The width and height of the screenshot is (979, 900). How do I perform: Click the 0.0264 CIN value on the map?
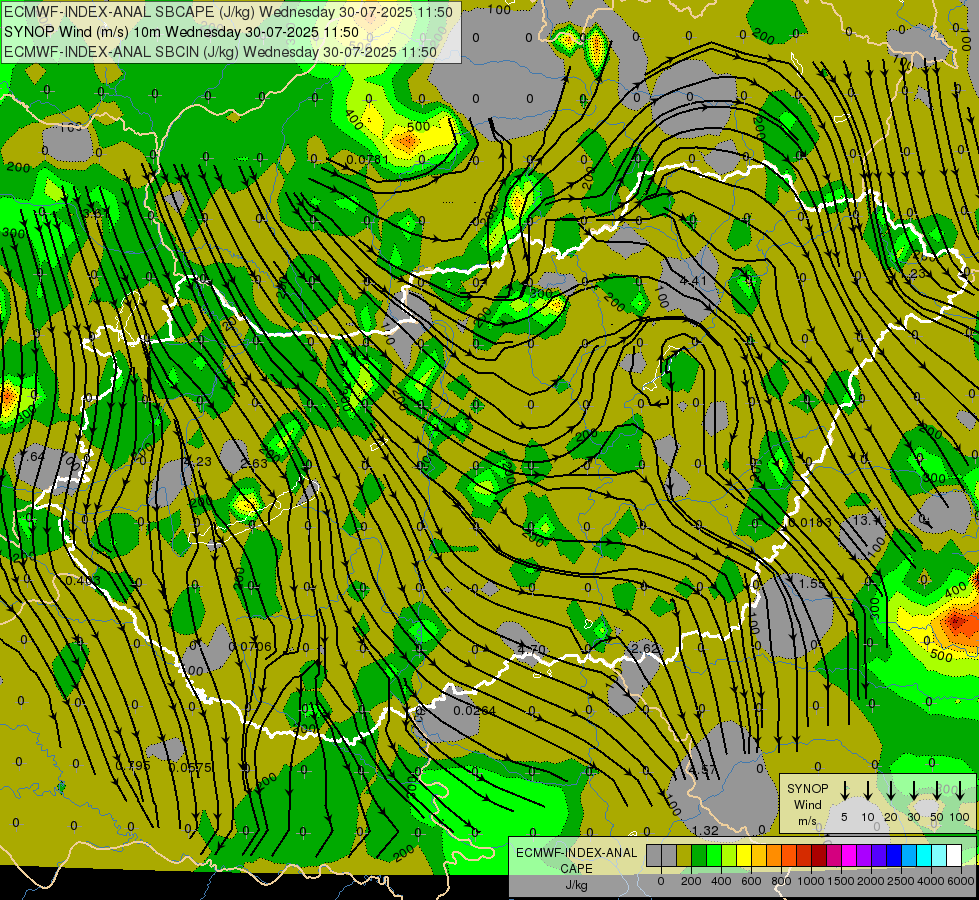click(x=475, y=711)
